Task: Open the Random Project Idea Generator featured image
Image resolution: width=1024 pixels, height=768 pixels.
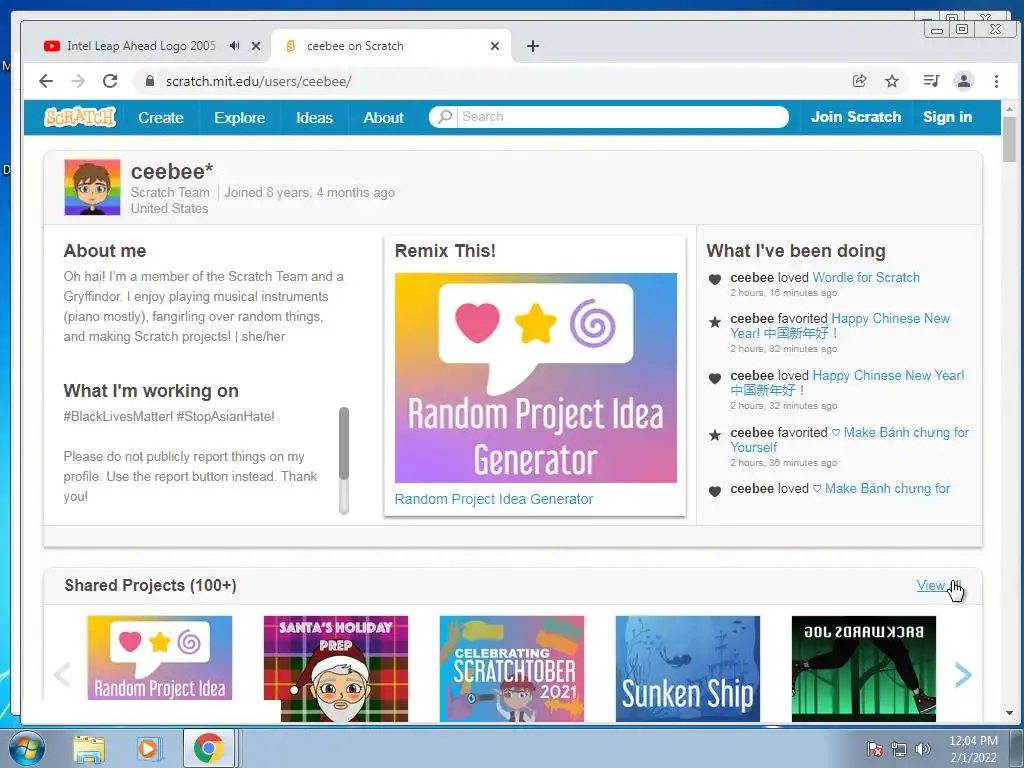Action: coord(536,378)
